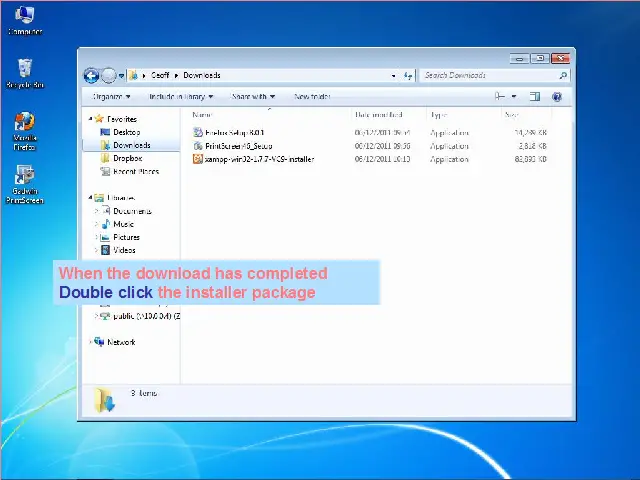The image size is (640, 480).
Task: Open Dropbox in Favorites sidebar
Action: point(127,158)
